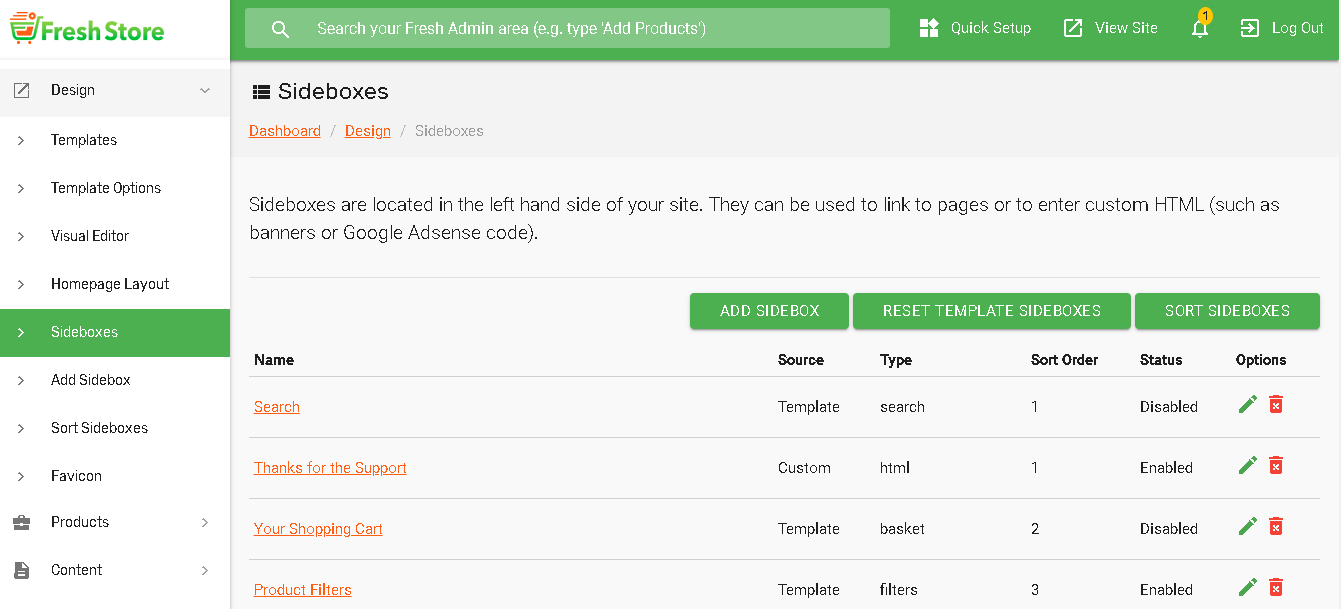
Task: Edit the Your Shopping Cart sidebox
Action: (1247, 526)
